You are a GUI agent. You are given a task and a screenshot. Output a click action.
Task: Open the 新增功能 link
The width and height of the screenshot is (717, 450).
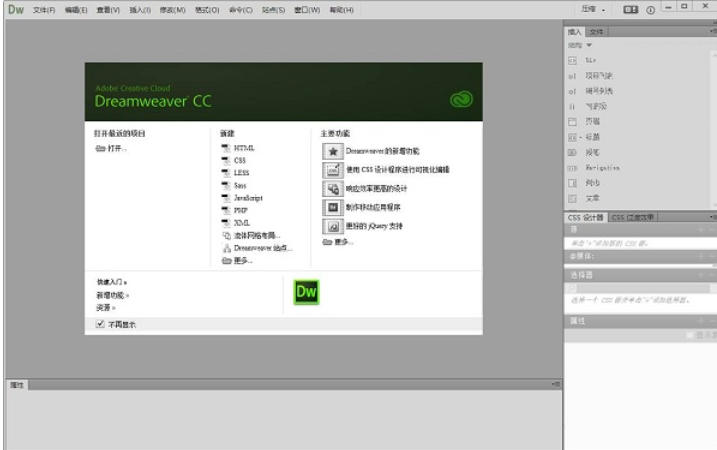click(112, 295)
